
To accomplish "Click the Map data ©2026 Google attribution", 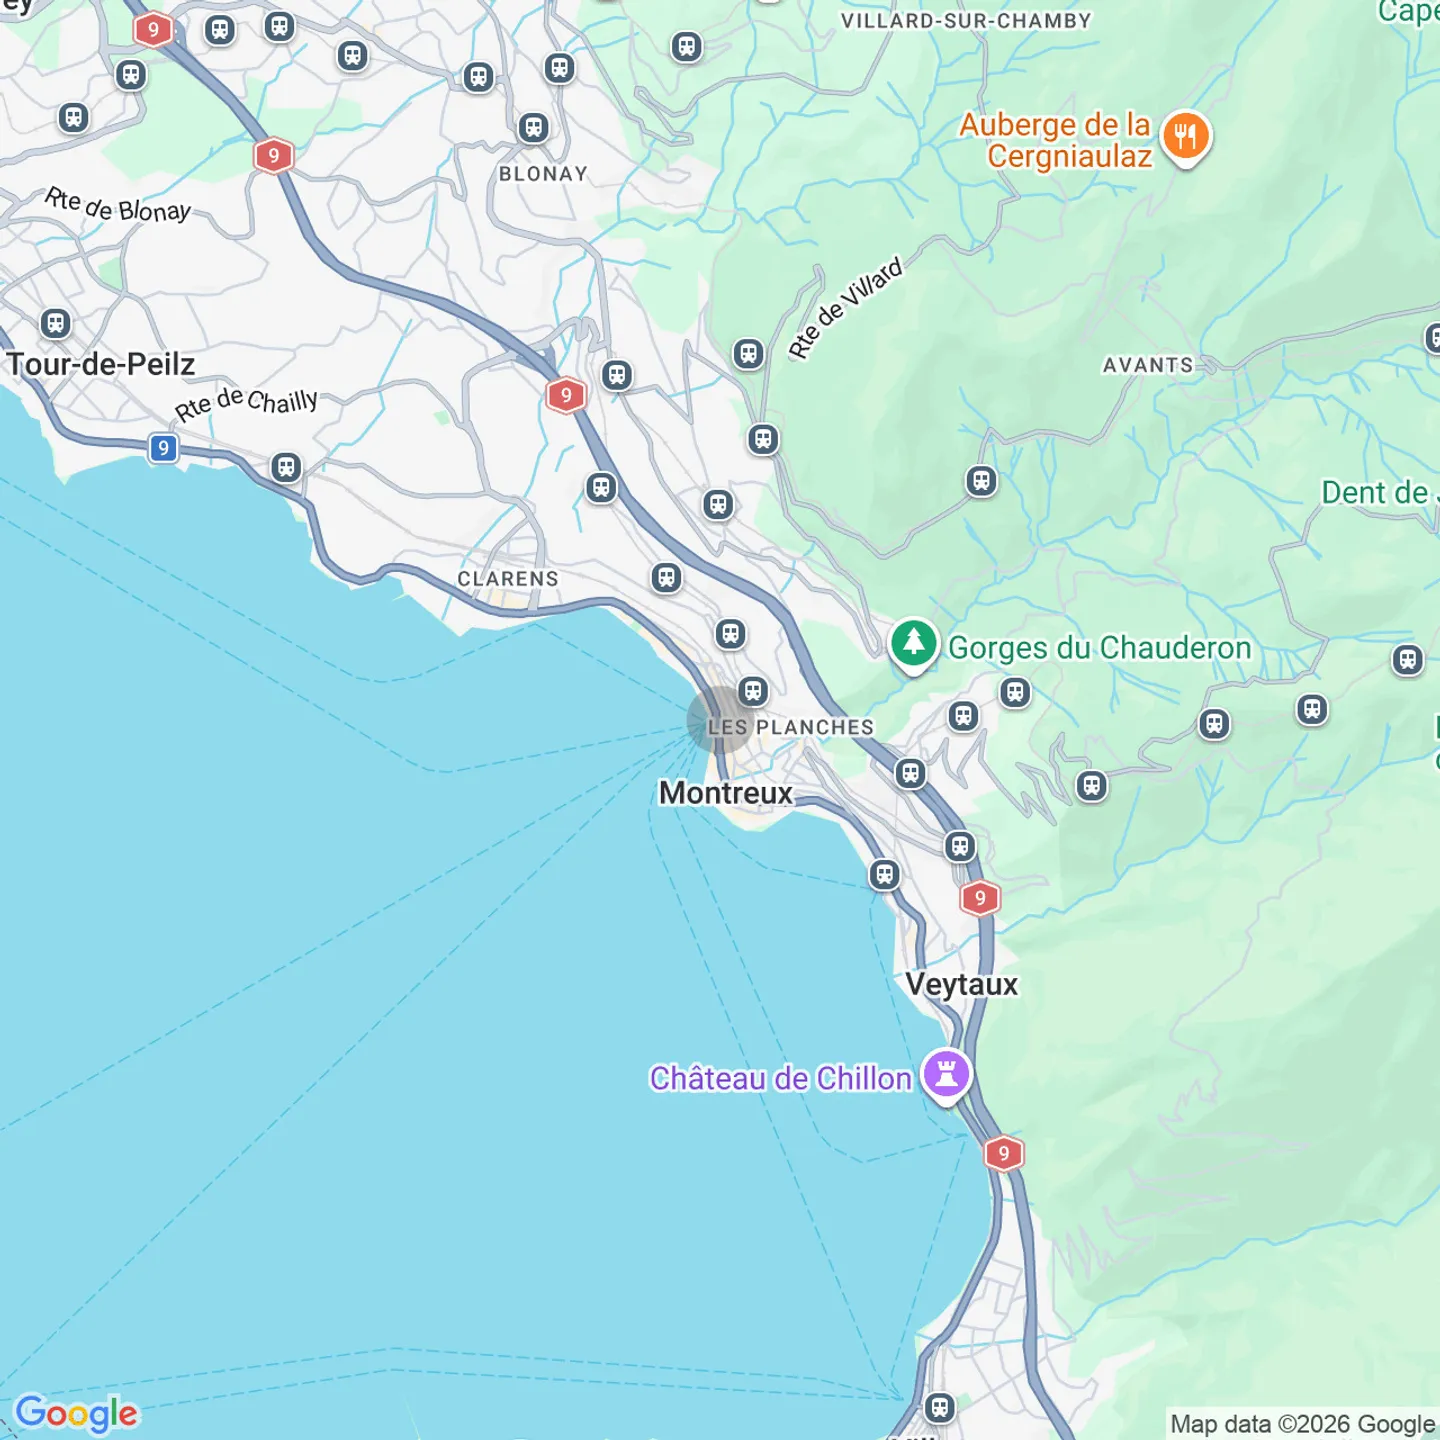I will [1303, 1424].
